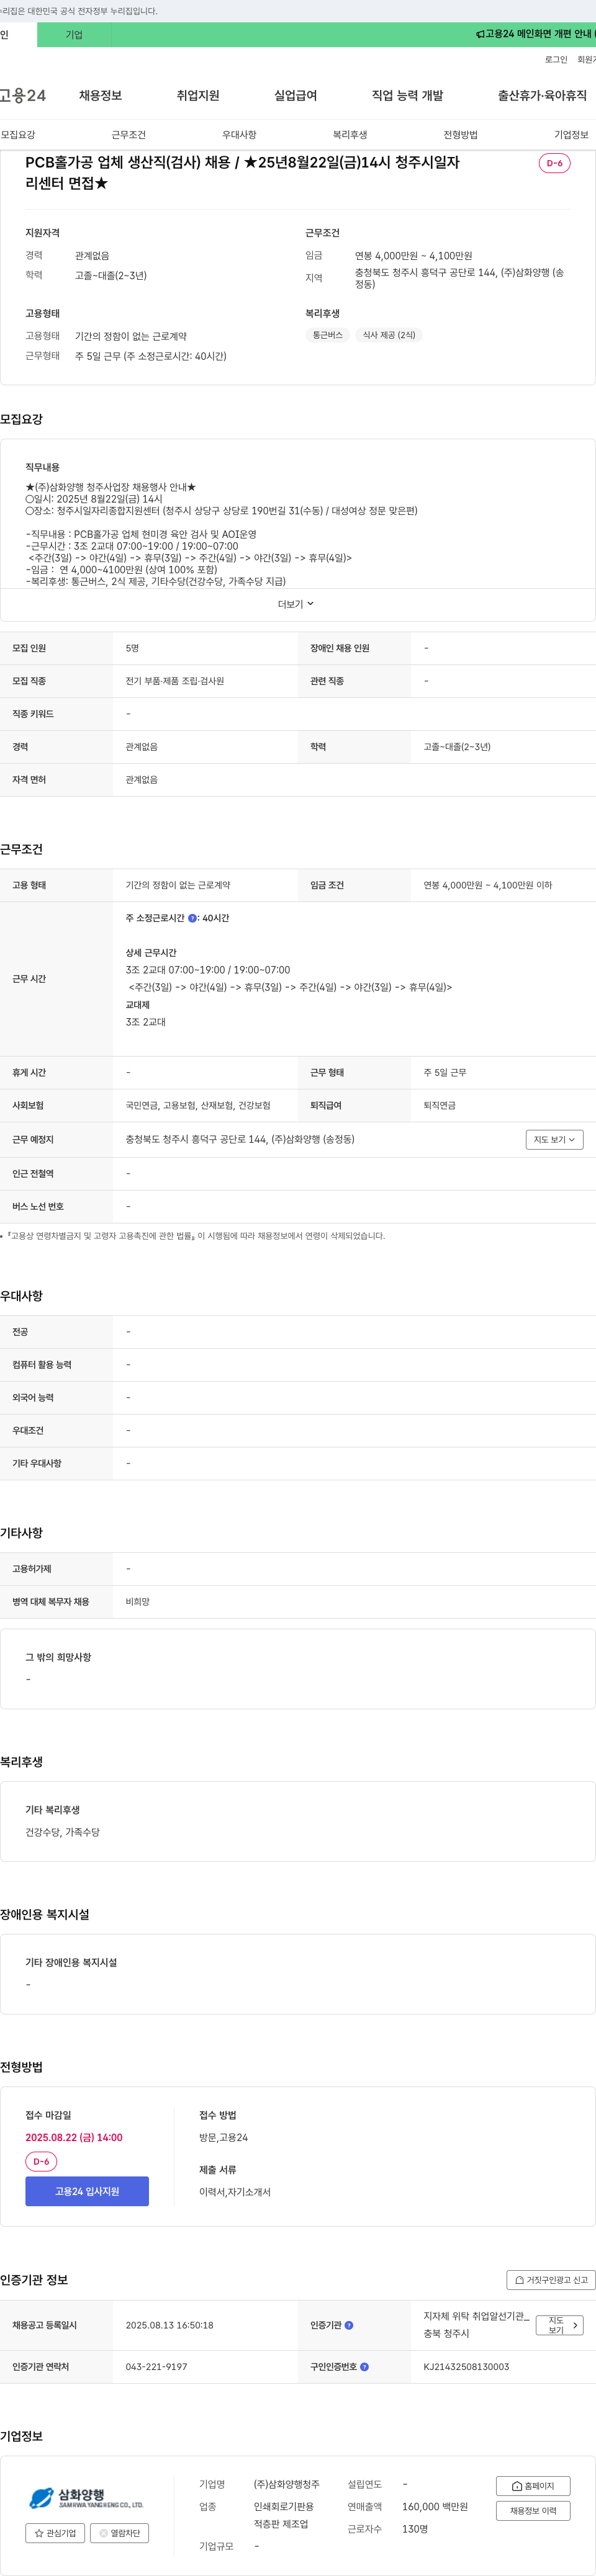Click the 관심기업 star button

55,2533
